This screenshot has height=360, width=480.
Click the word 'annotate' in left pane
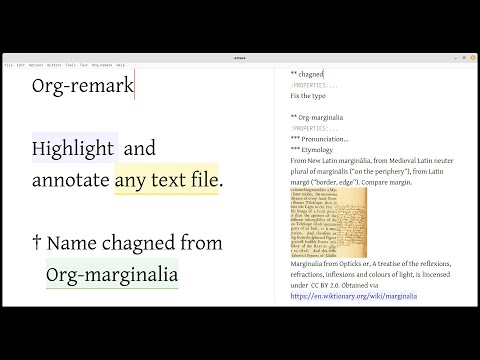tap(71, 180)
